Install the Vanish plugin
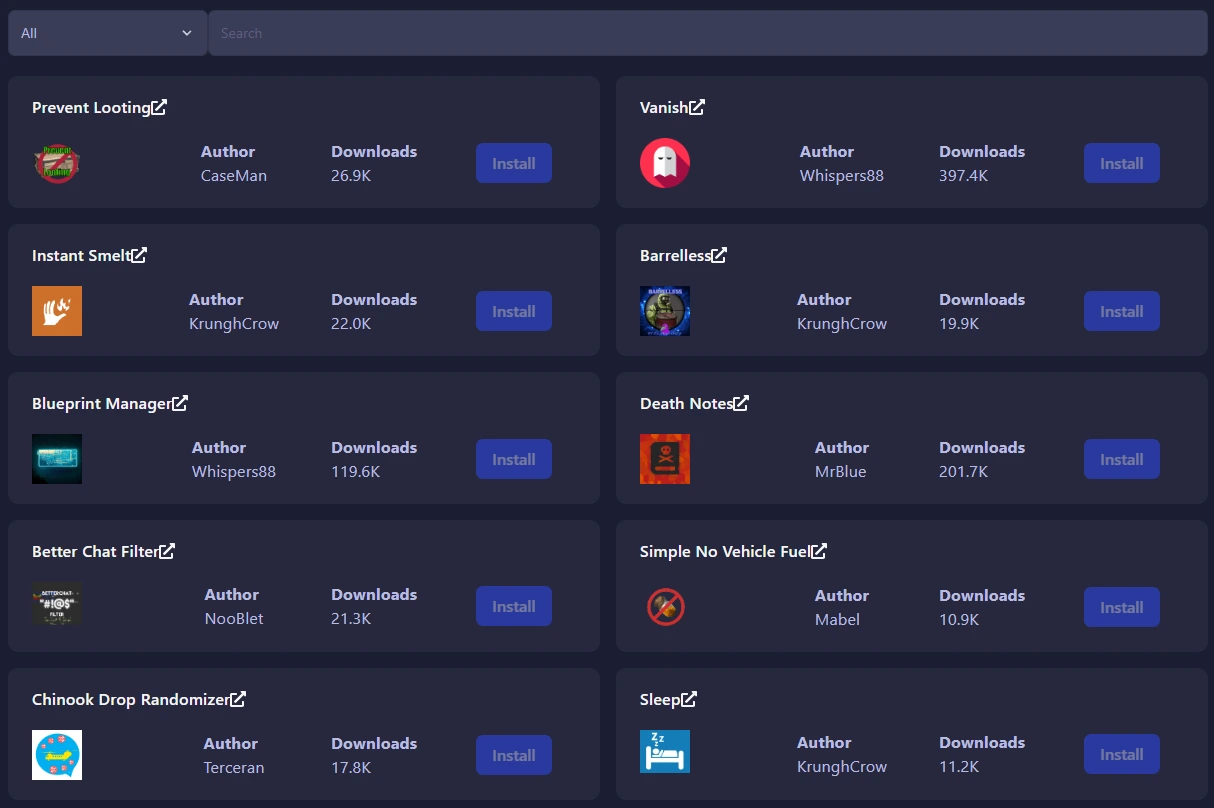 (x=1121, y=163)
